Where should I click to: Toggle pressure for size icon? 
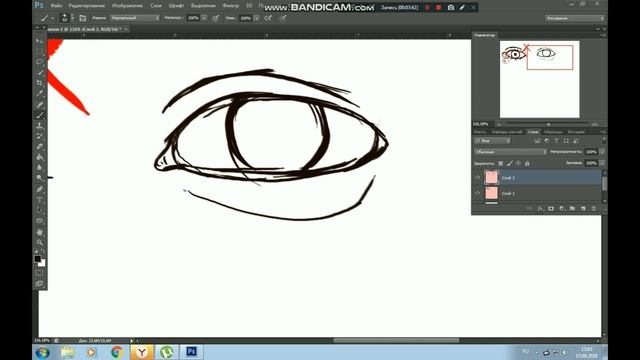[283, 18]
